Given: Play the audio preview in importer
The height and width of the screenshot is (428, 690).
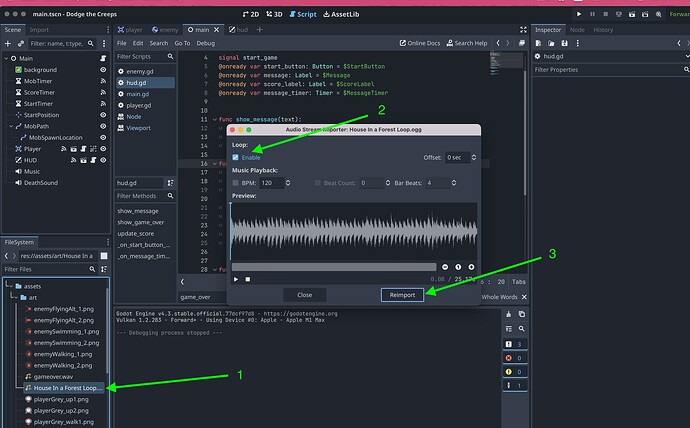Looking at the screenshot, I should 237,279.
